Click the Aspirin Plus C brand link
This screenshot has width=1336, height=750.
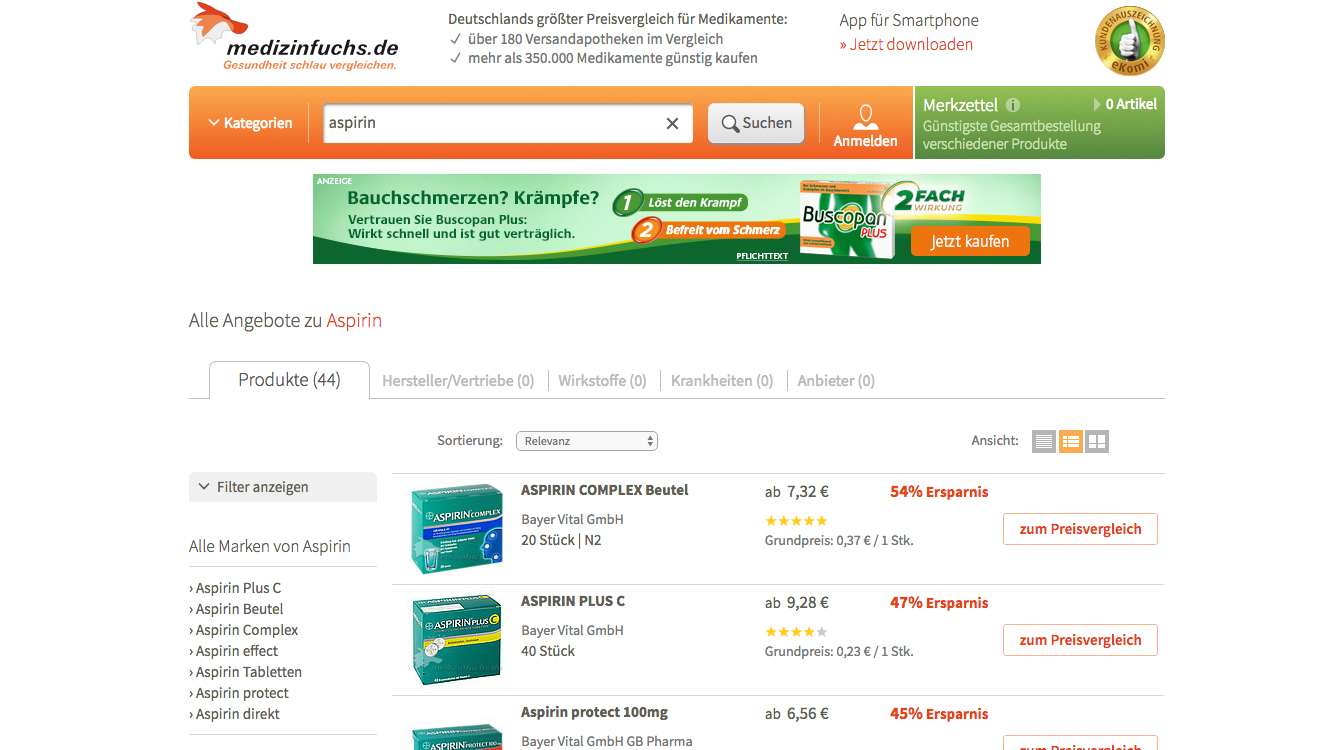point(238,588)
